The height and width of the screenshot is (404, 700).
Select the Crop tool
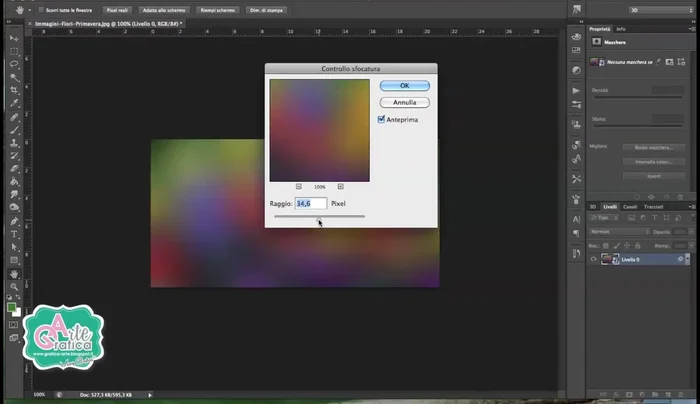pos(14,89)
